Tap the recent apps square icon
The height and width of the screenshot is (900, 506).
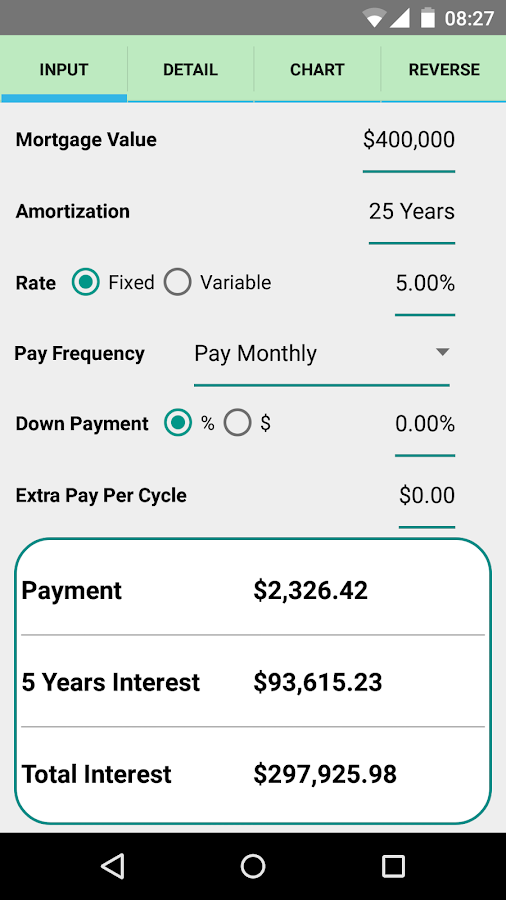point(394,866)
